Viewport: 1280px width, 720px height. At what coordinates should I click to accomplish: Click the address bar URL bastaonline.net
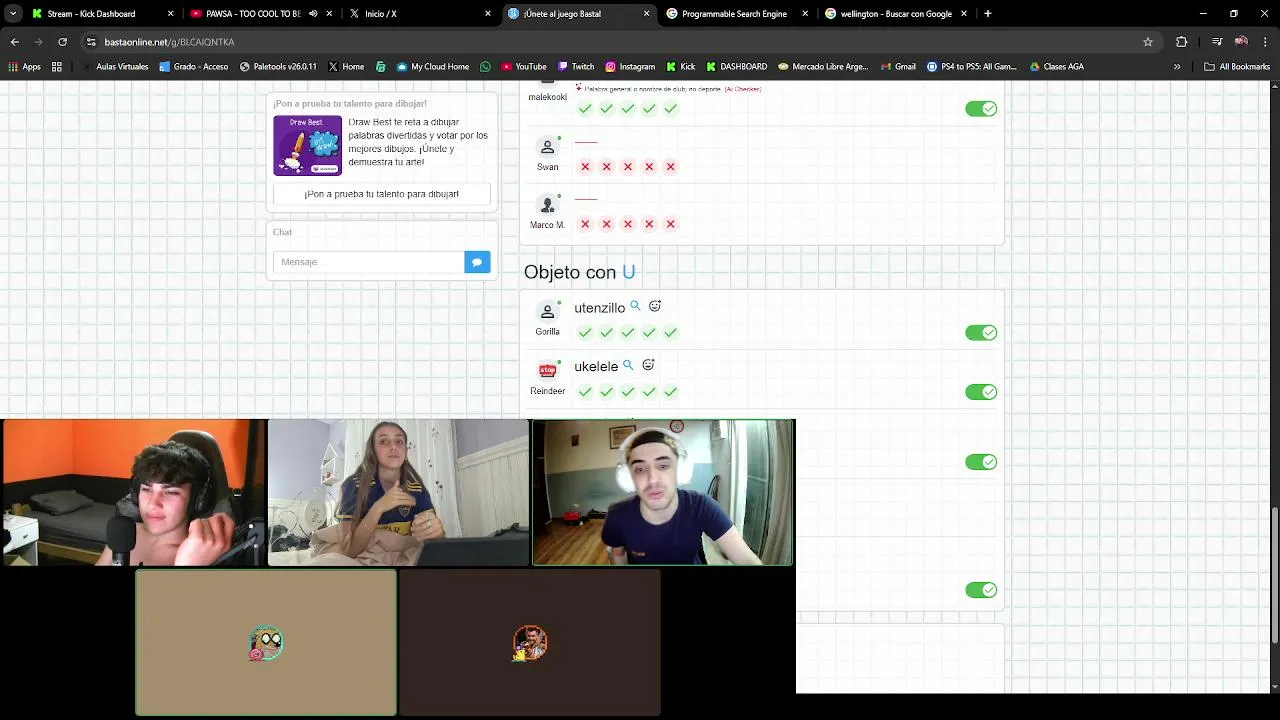[169, 42]
